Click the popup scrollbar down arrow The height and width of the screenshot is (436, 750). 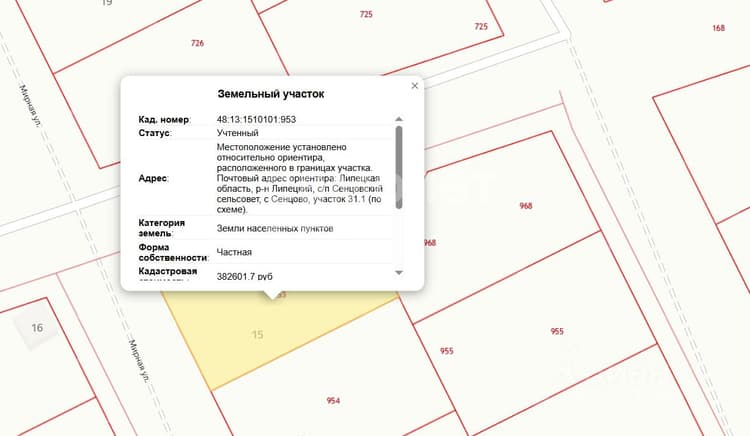tap(399, 272)
